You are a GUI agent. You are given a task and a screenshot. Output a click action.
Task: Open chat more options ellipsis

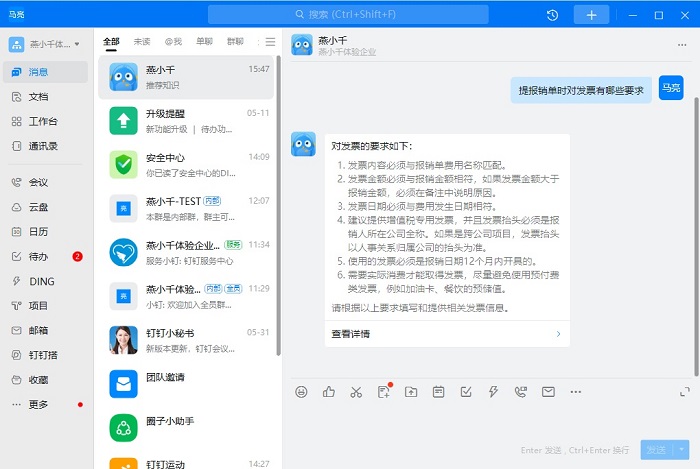(682, 45)
